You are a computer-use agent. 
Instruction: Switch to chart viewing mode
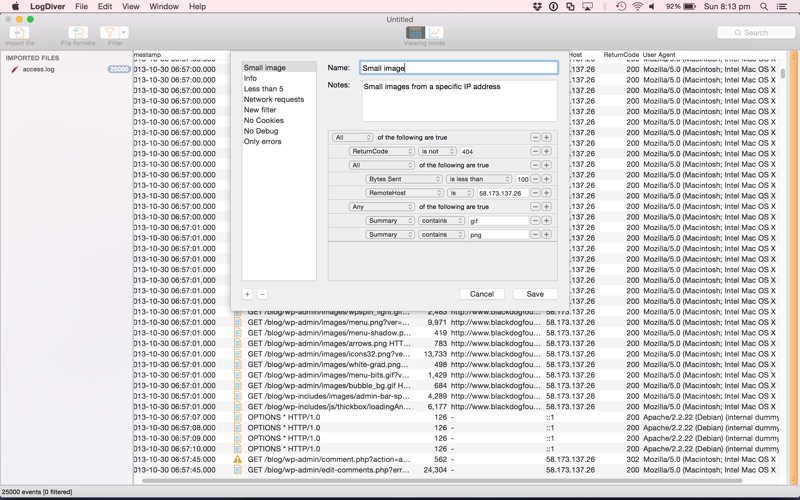pos(434,33)
